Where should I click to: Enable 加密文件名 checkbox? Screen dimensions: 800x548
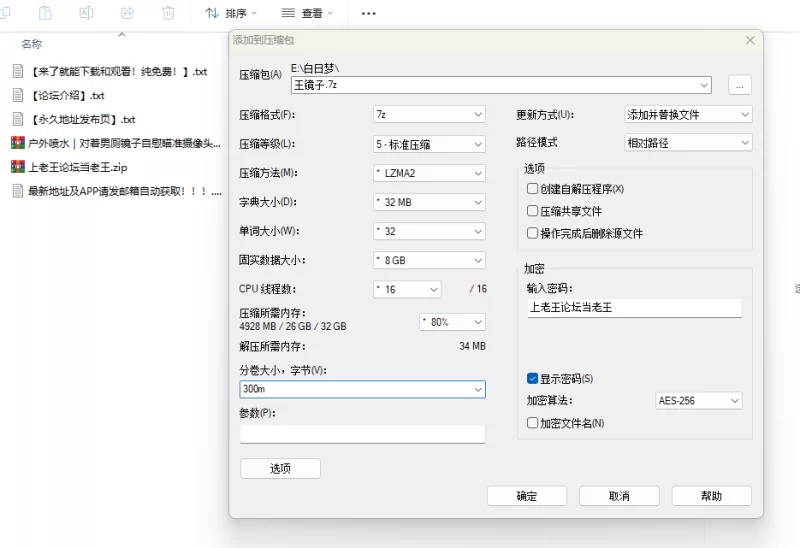coord(533,423)
